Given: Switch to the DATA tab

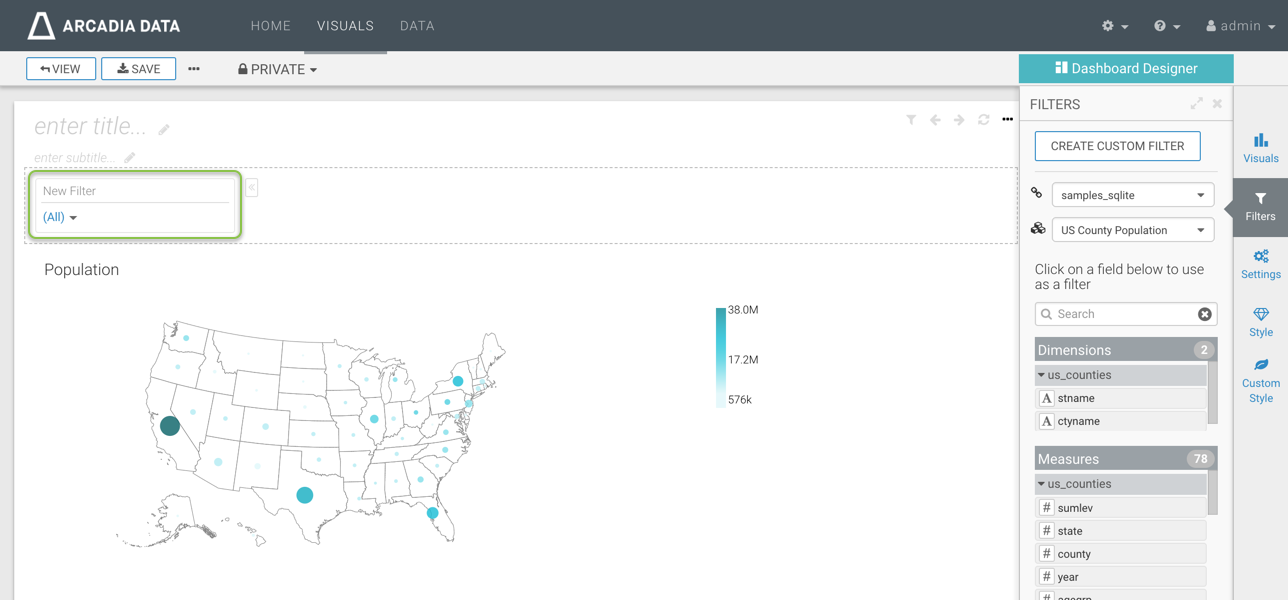Looking at the screenshot, I should 417,26.
